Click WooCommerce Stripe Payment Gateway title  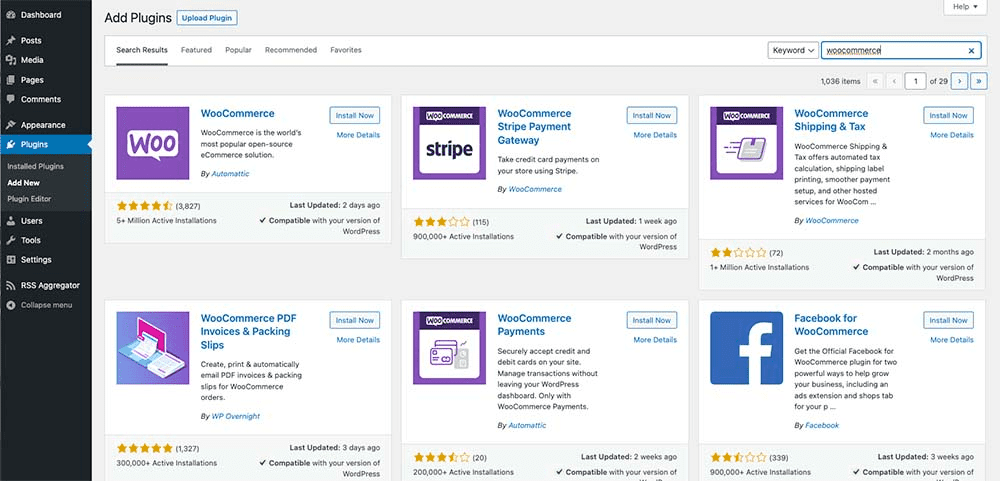[x=534, y=127]
